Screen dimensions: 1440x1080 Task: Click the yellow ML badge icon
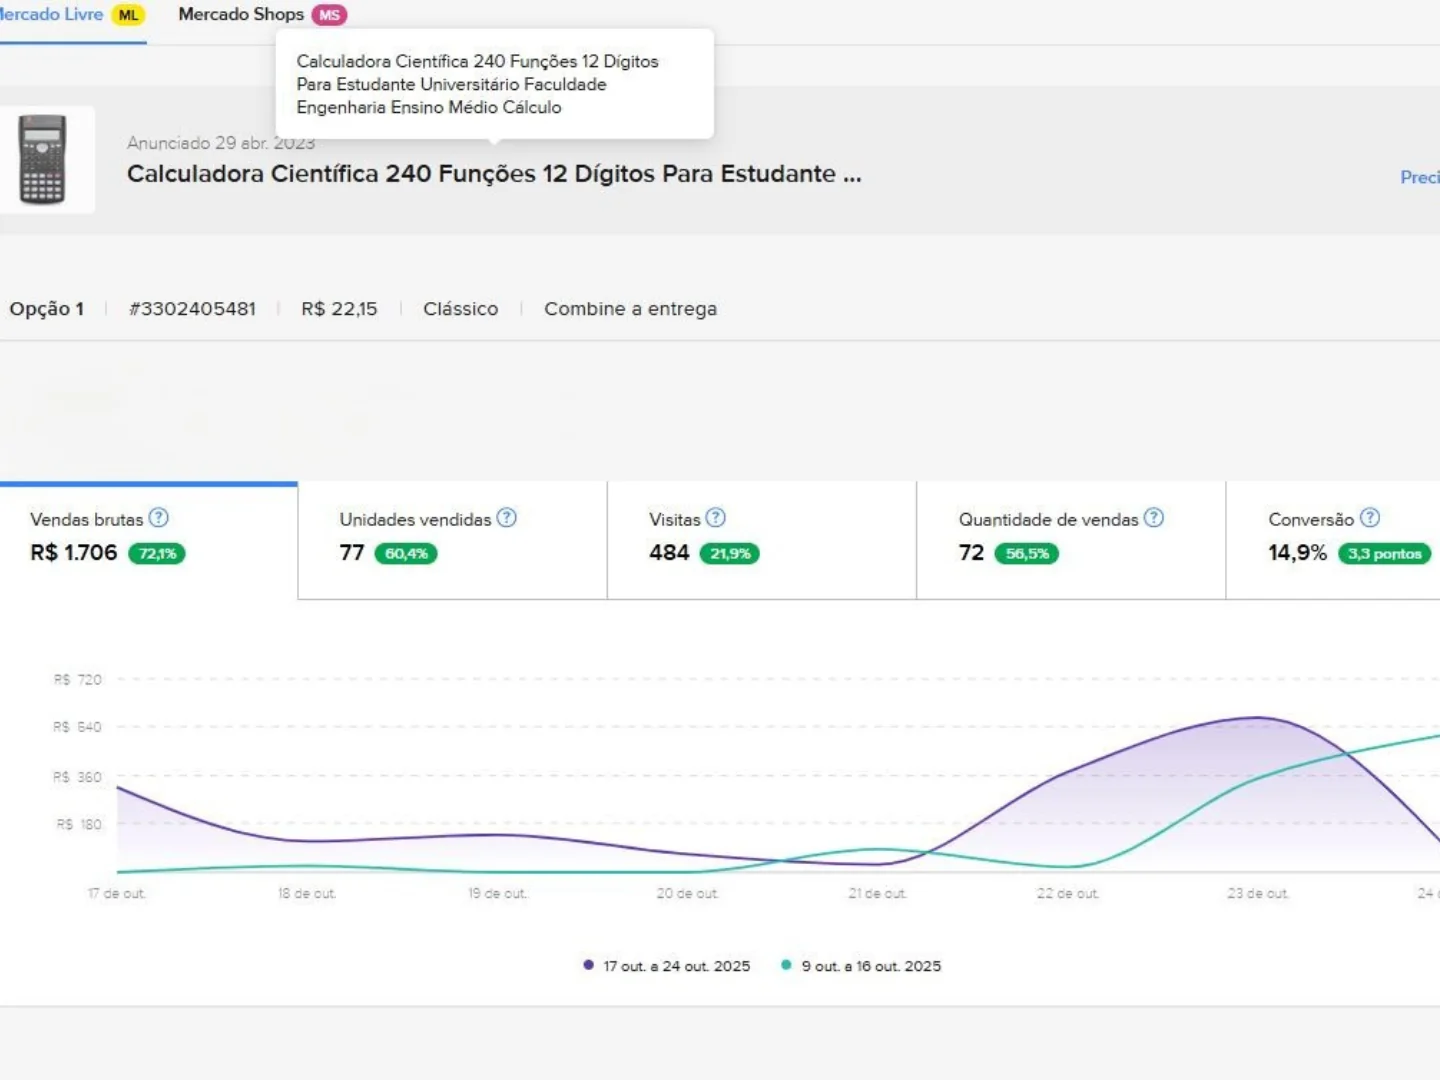pyautogui.click(x=129, y=15)
